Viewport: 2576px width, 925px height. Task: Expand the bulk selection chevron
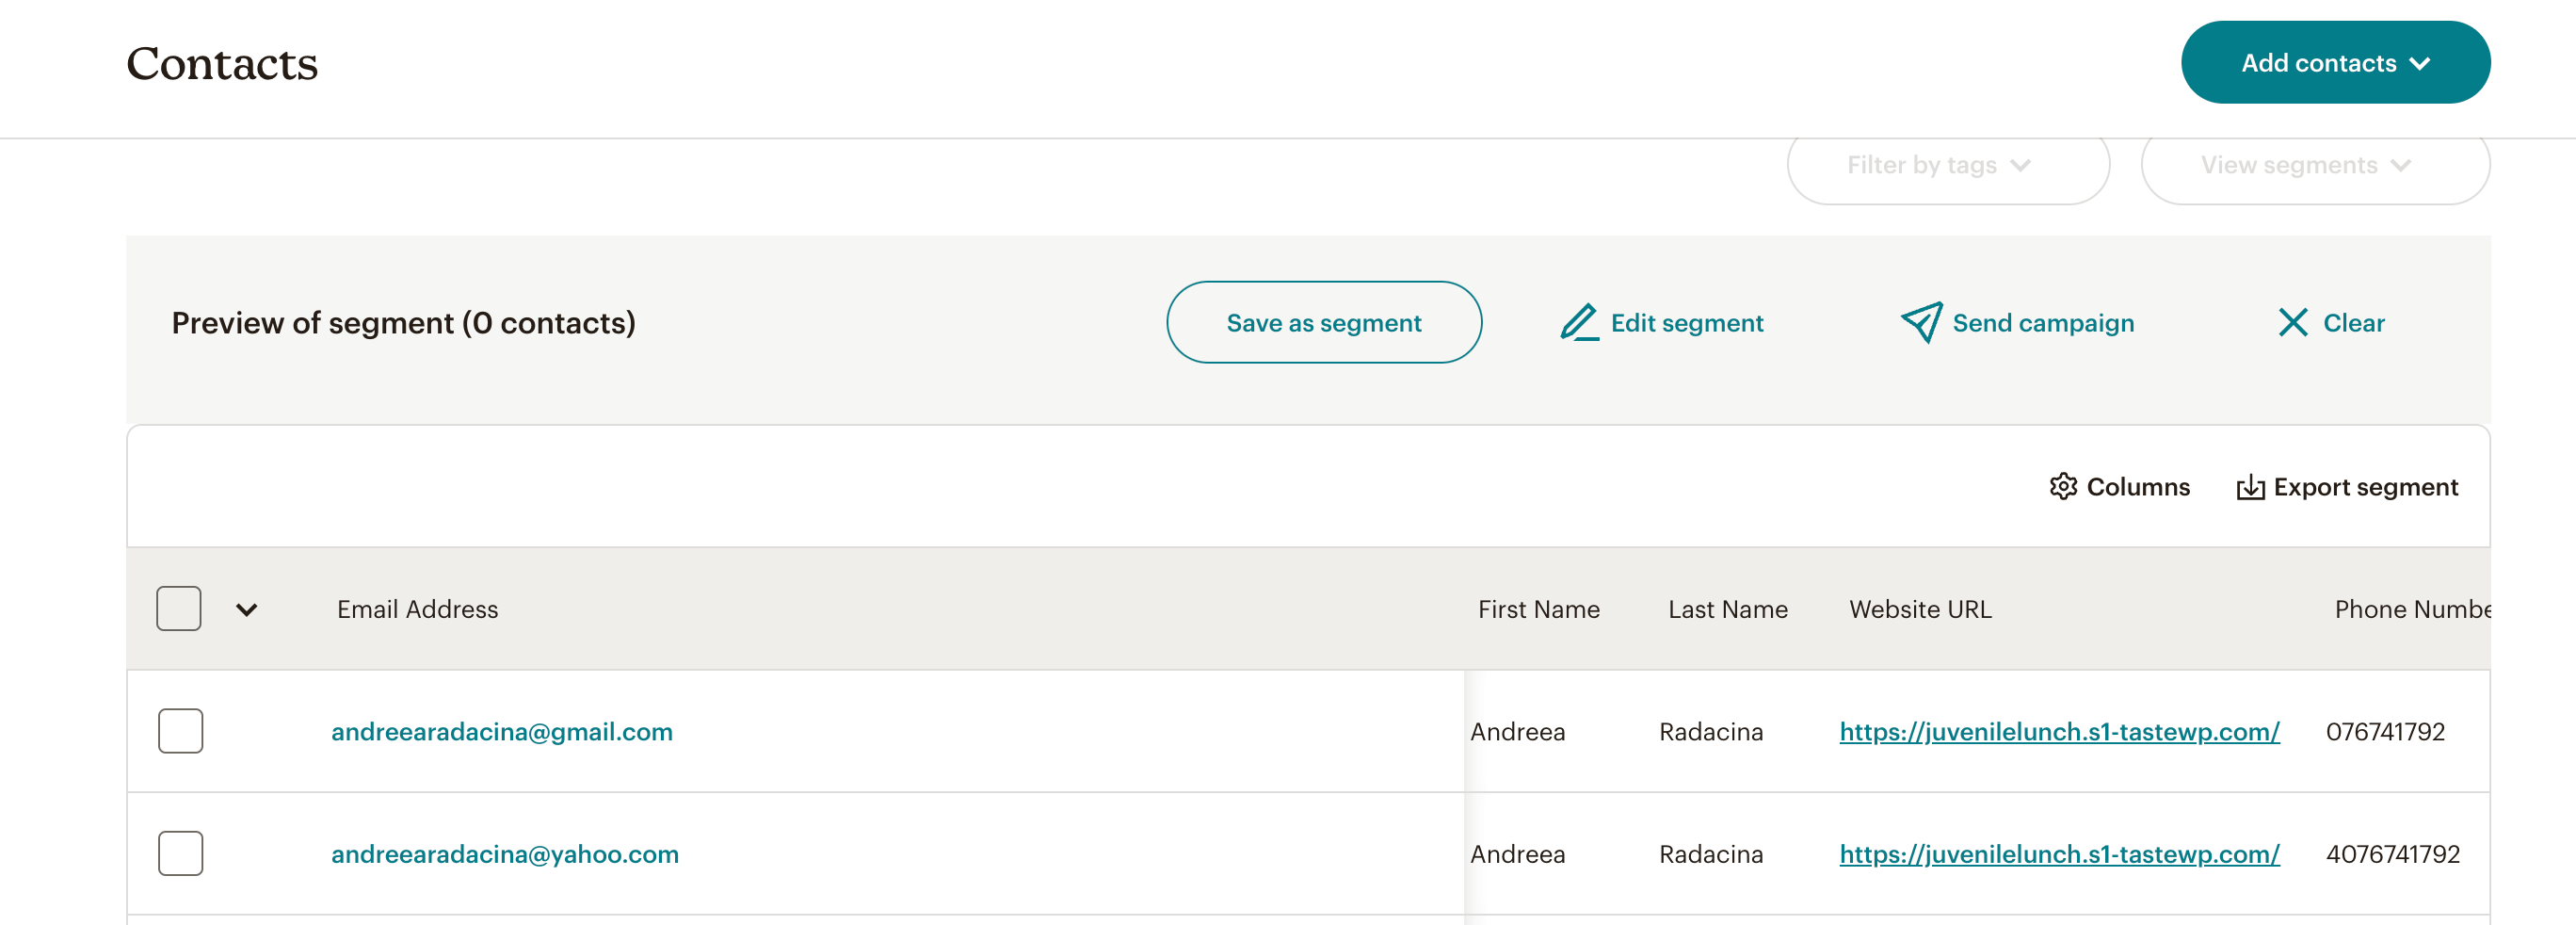click(247, 610)
